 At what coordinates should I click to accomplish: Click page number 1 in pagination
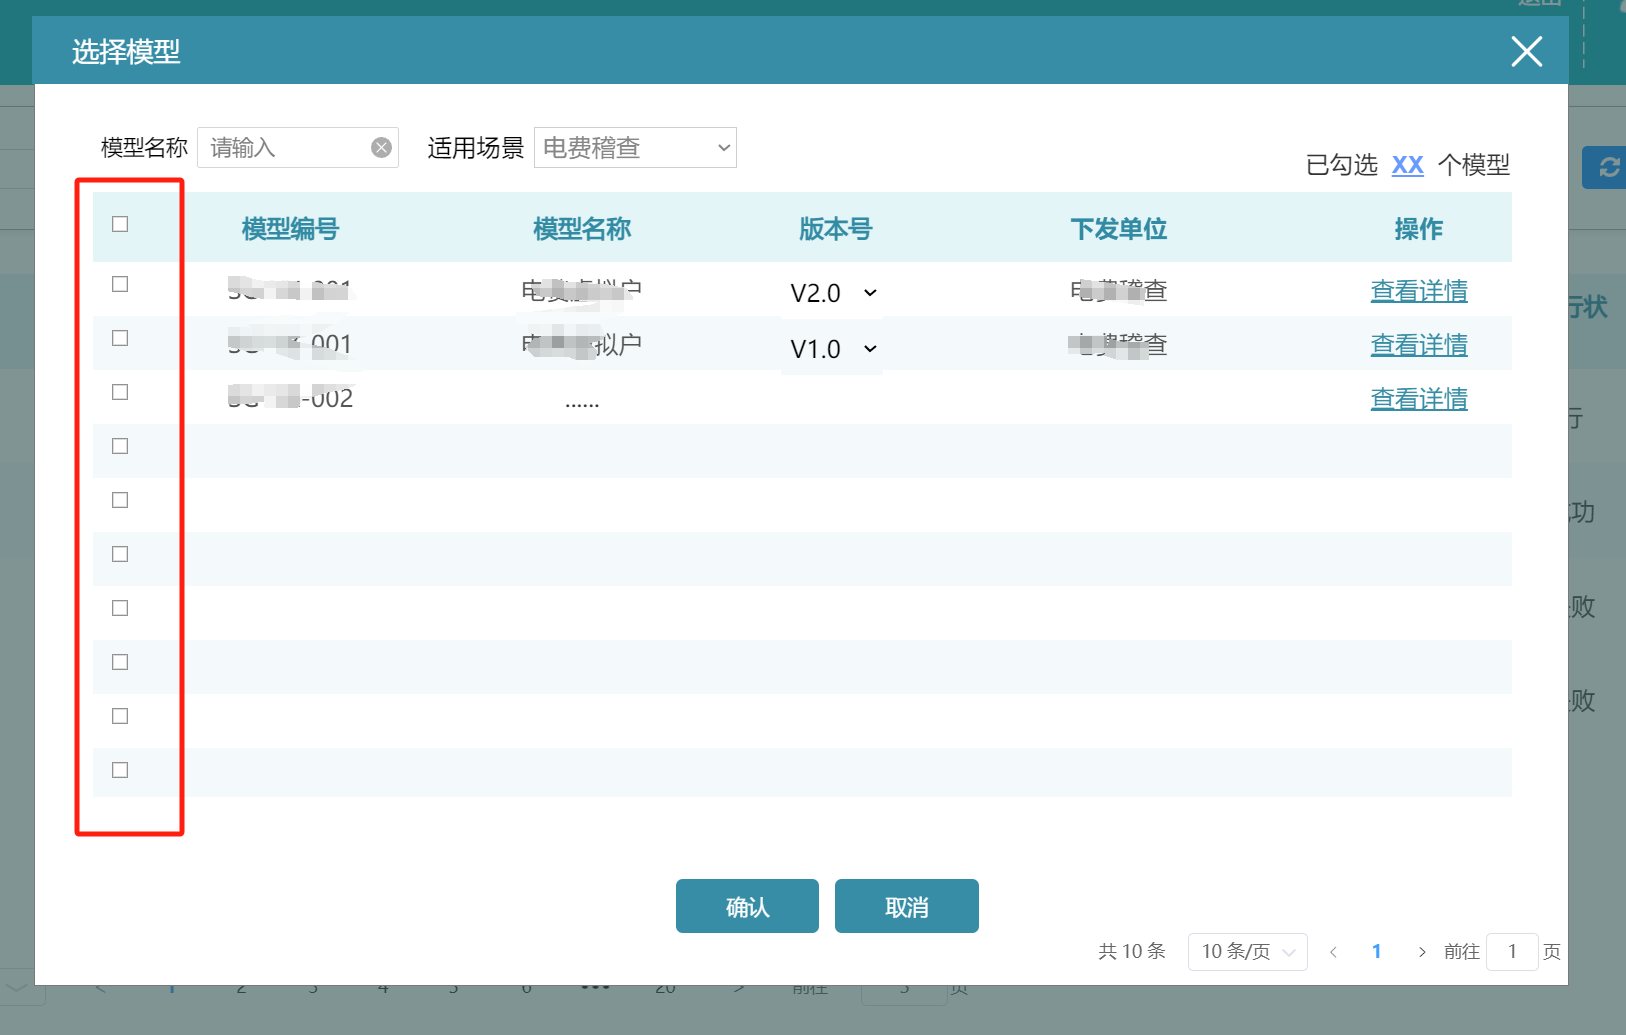(x=1377, y=952)
